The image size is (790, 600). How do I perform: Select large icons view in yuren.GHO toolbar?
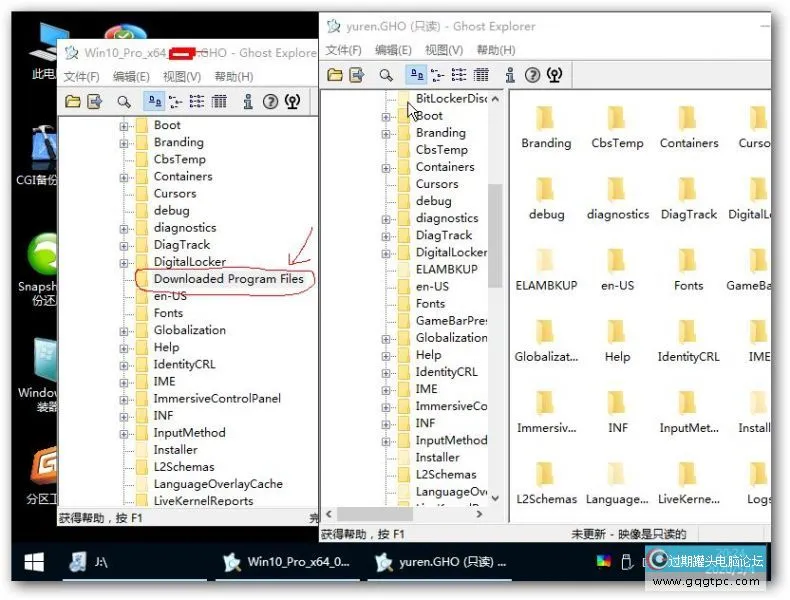point(416,75)
